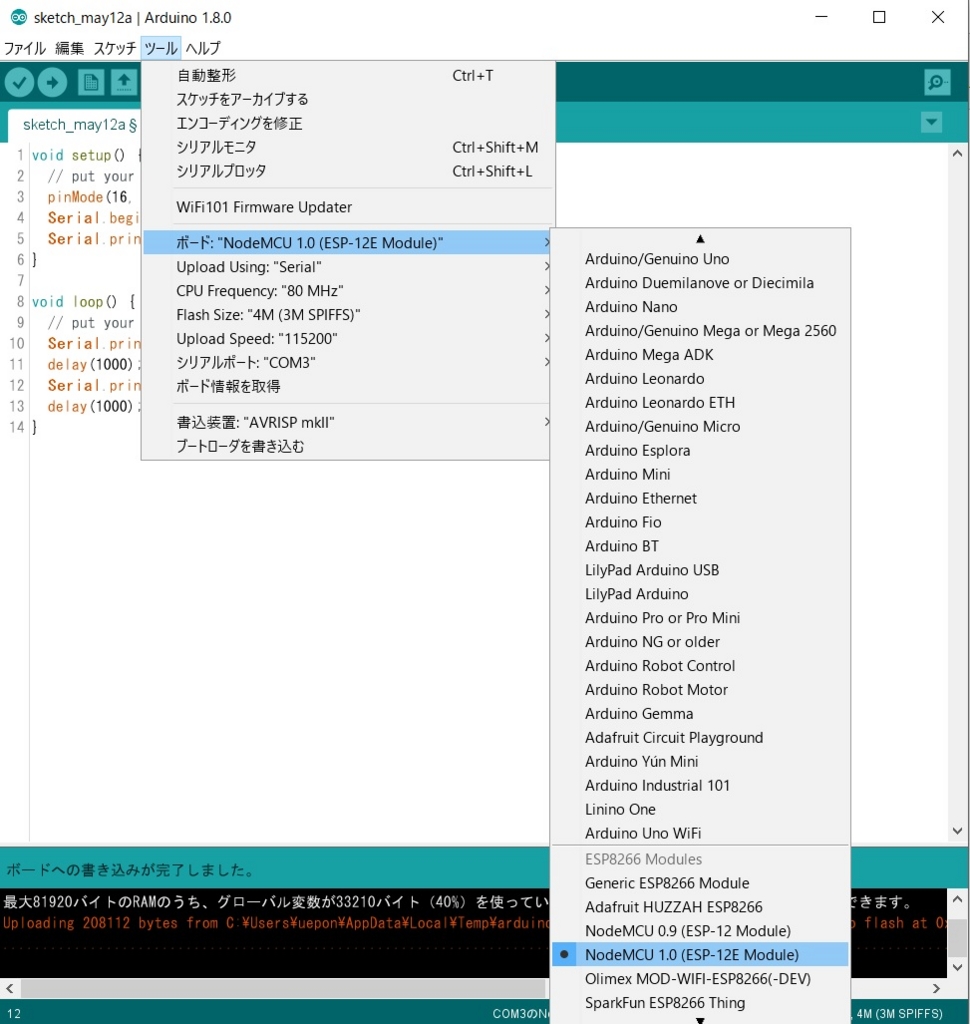Select Adafruit HUZZAH ESP8266 board
The width and height of the screenshot is (970, 1024).
click(x=700, y=906)
